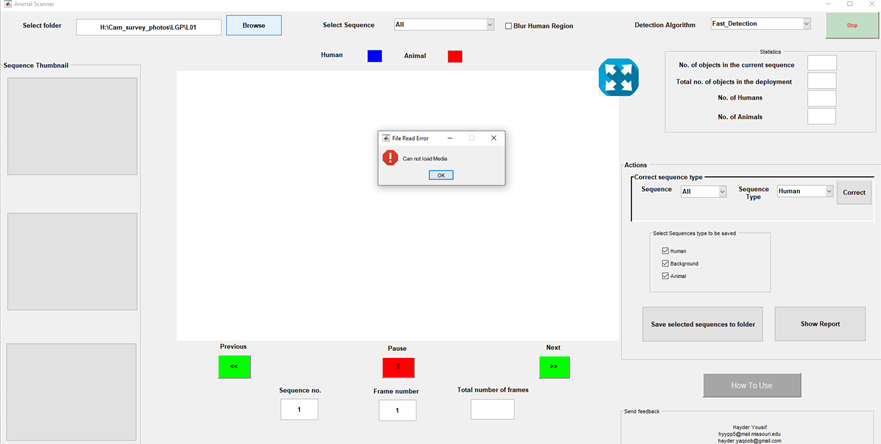Click the Show Report button
Screen dimensions: 881x444
click(820, 324)
